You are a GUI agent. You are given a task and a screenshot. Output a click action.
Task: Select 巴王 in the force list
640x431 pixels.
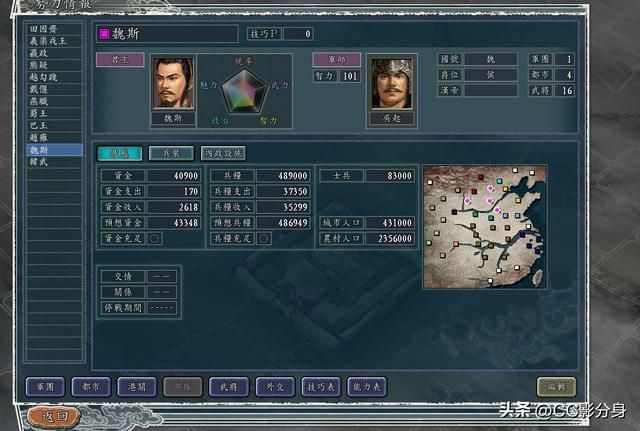[54, 125]
